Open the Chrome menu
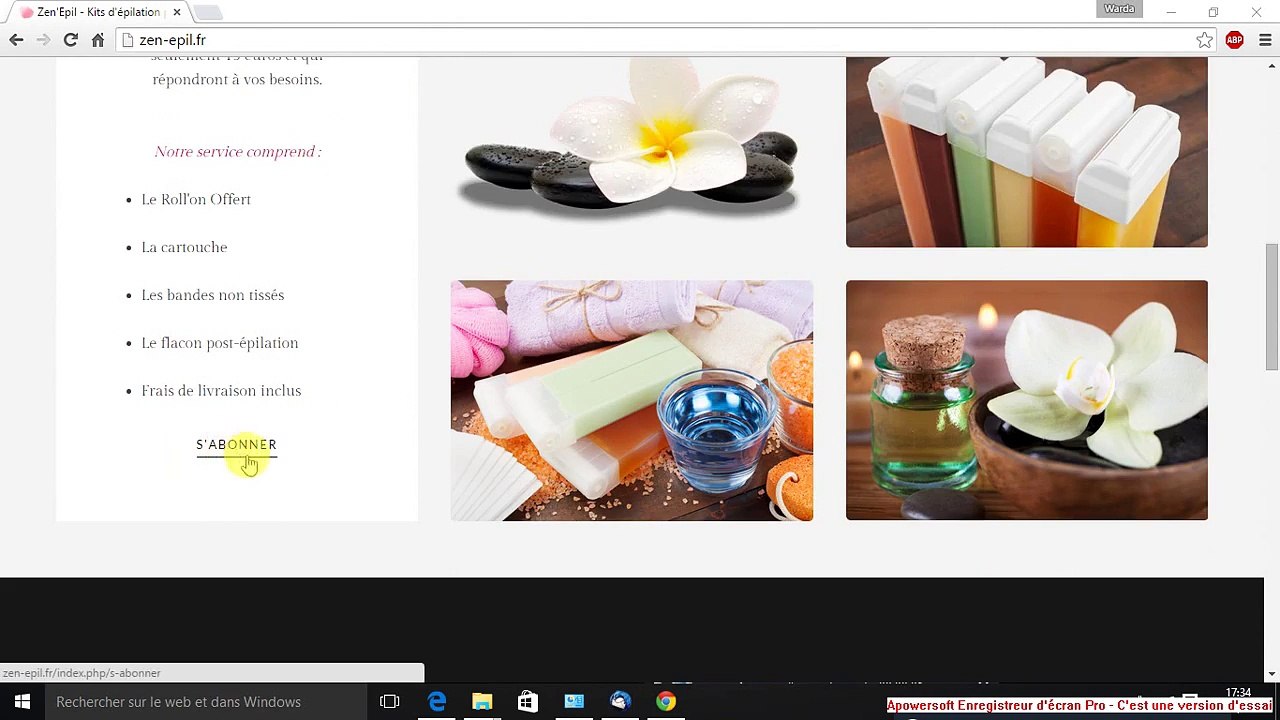This screenshot has height=720, width=1280. click(x=1265, y=40)
